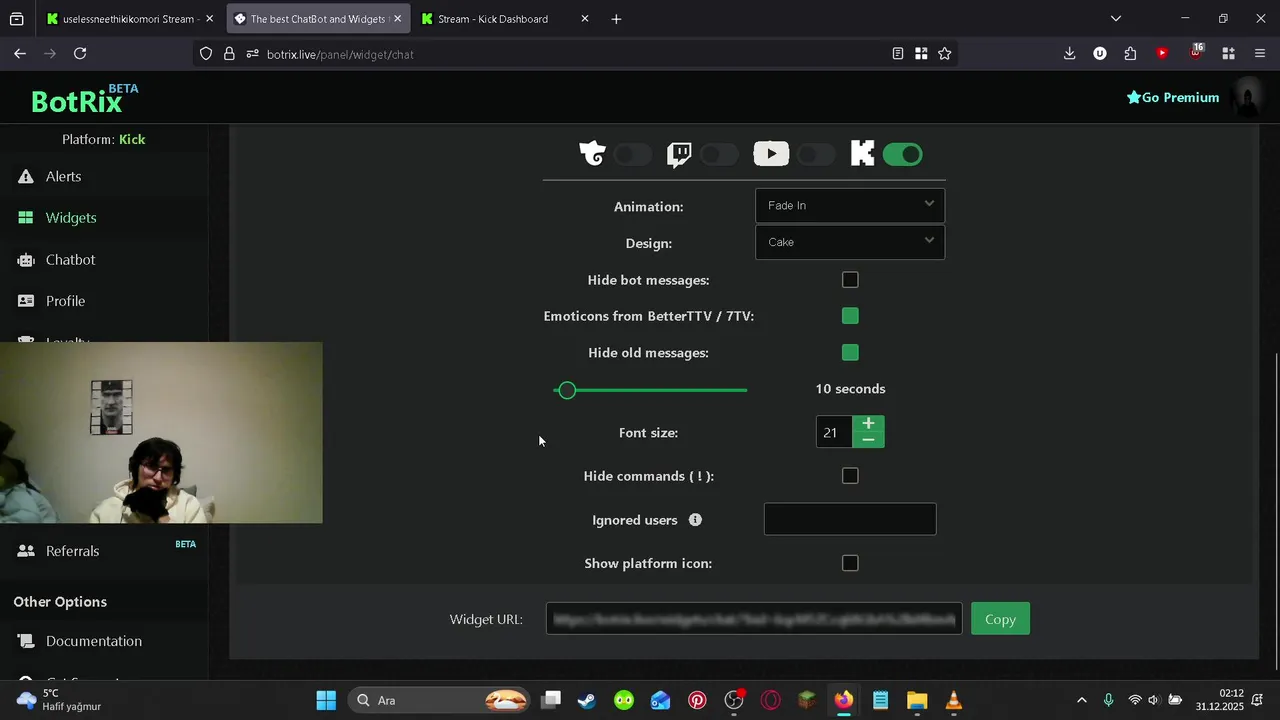Copy the widget URL
This screenshot has width=1280, height=720.
pos(1000,619)
